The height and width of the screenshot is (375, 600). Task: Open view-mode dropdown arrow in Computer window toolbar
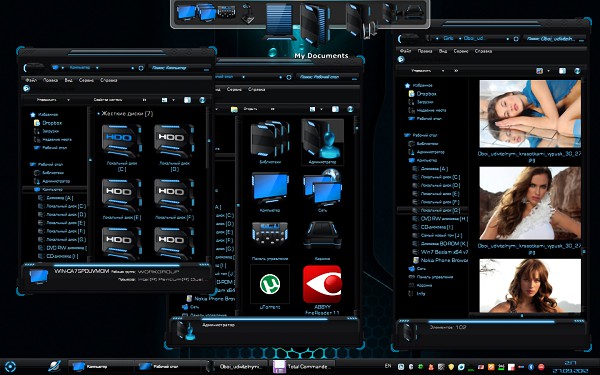click(173, 100)
